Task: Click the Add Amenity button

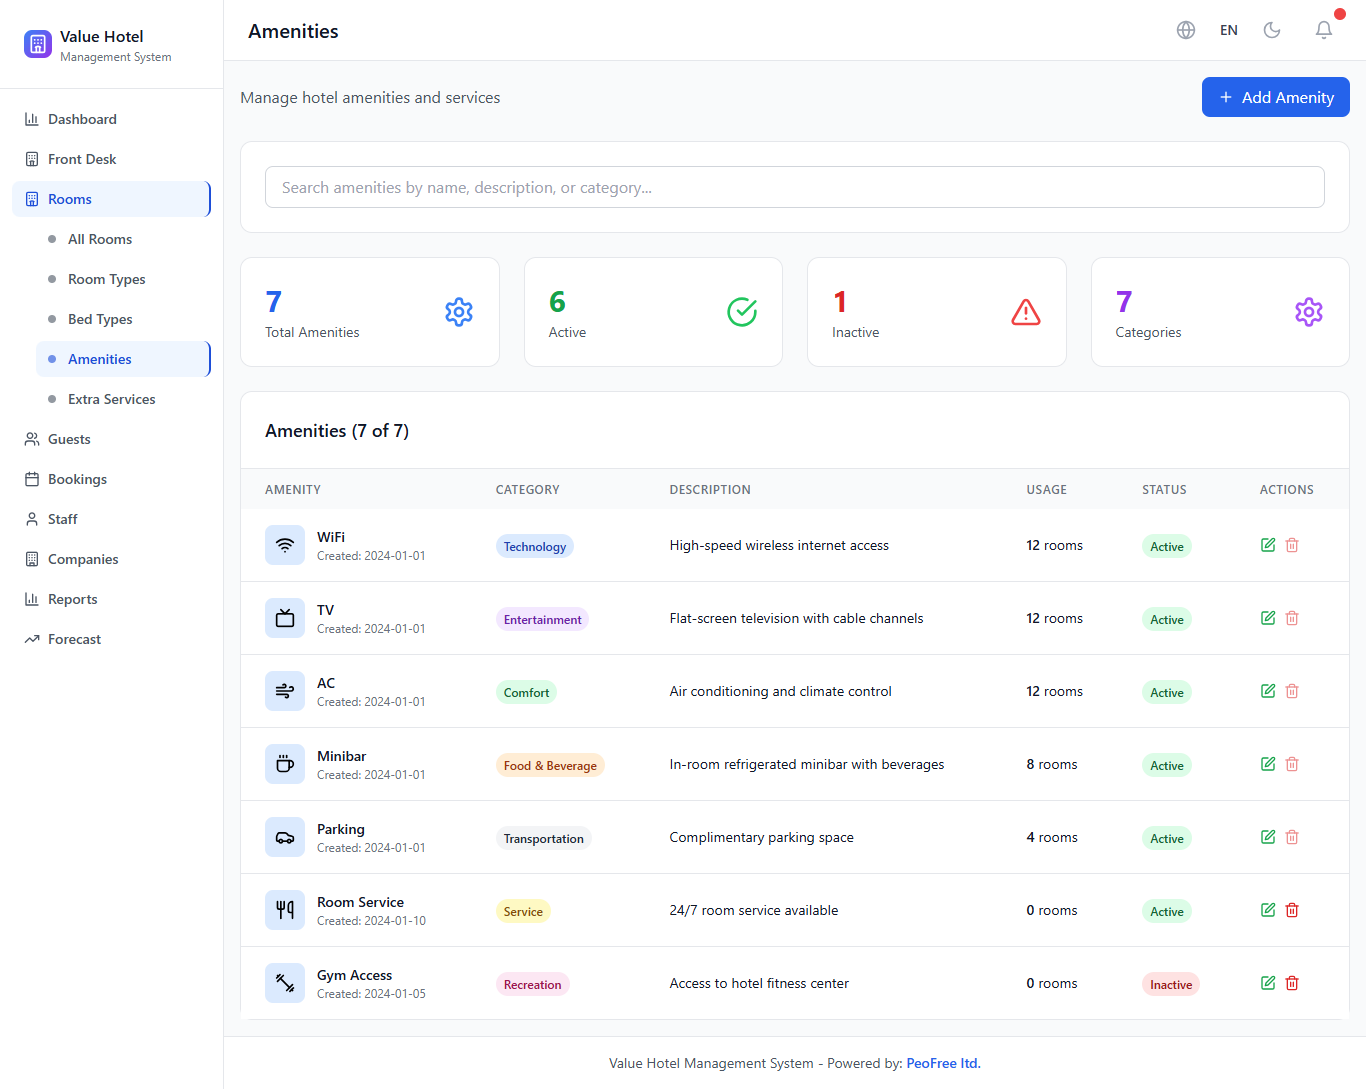Action: click(x=1275, y=97)
